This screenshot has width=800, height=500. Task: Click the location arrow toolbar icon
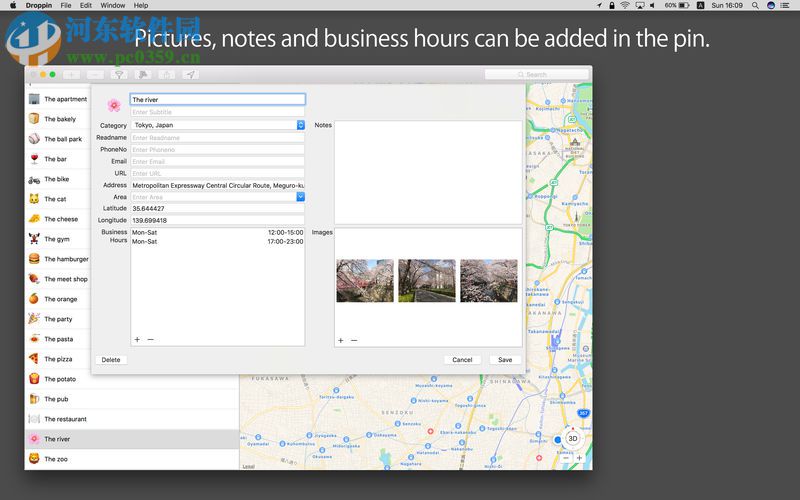[190, 74]
